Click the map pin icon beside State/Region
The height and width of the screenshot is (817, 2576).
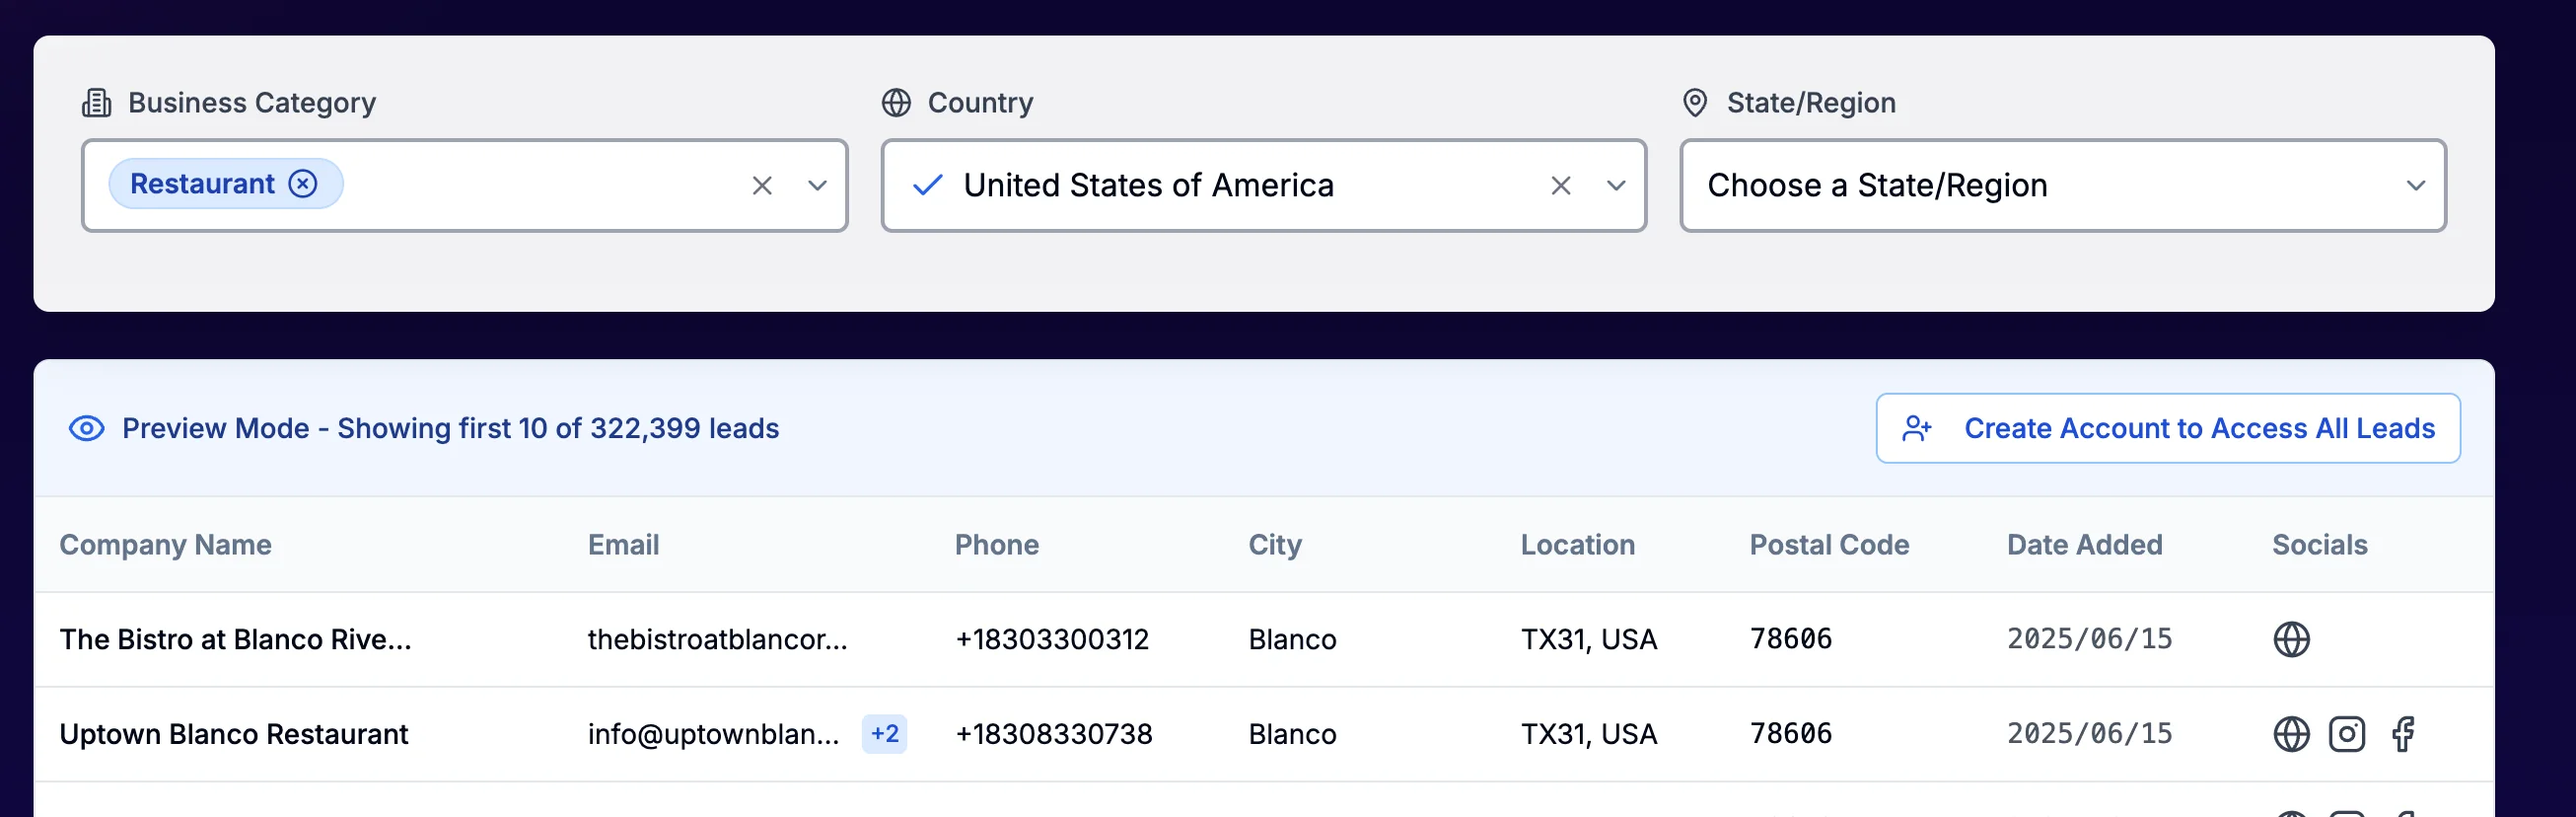point(1694,101)
